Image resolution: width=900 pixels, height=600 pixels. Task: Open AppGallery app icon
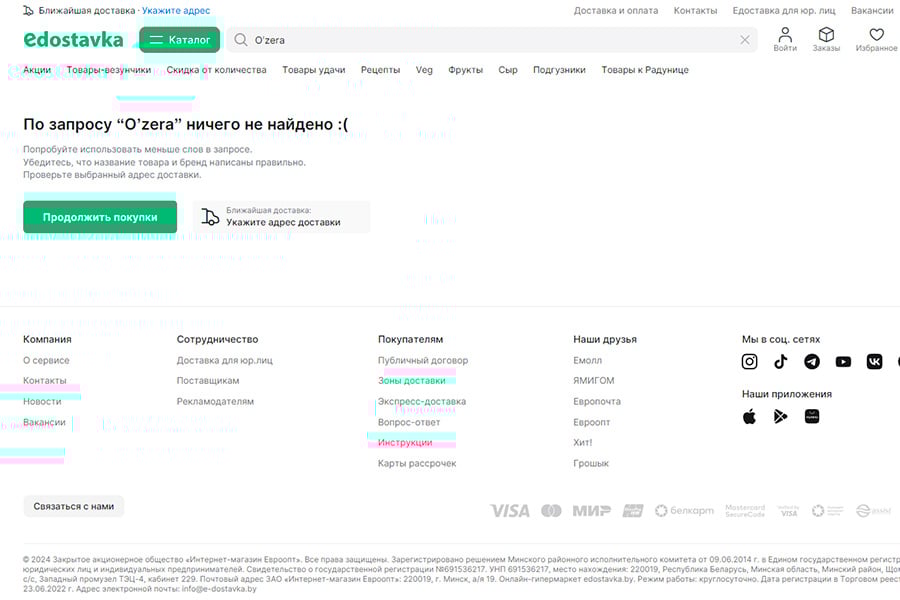[x=812, y=416]
